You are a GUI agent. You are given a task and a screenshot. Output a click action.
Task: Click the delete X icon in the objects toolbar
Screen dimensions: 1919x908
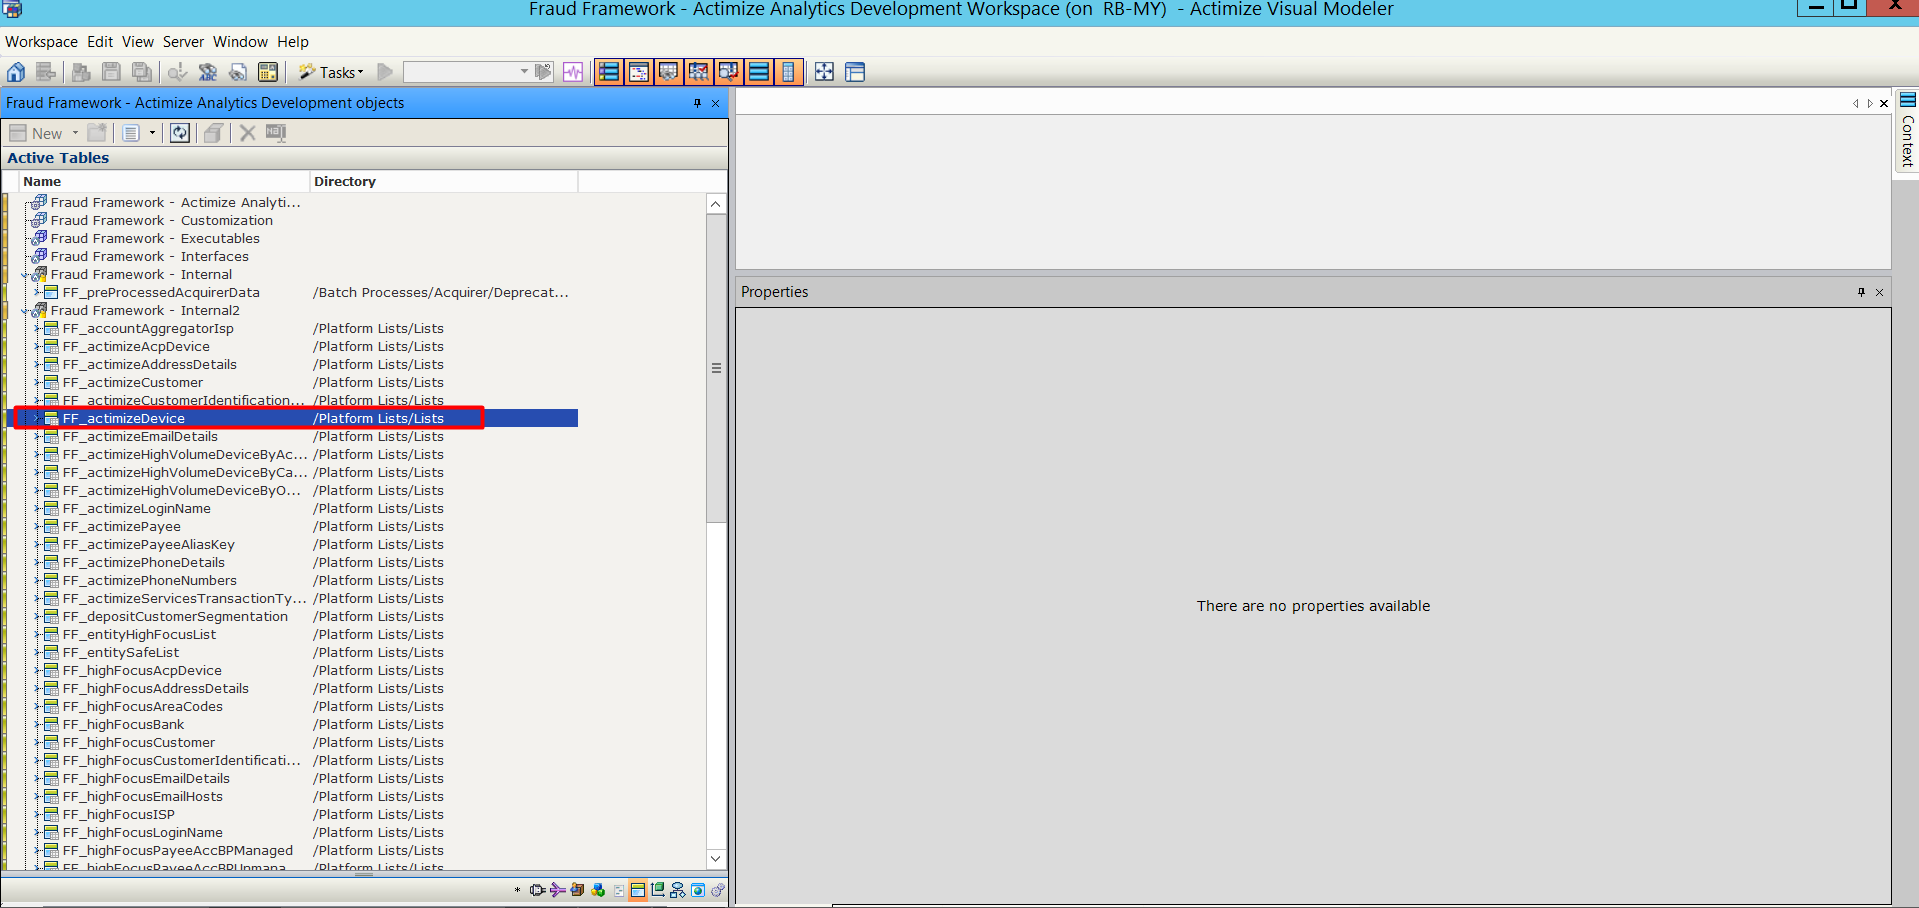(x=248, y=133)
